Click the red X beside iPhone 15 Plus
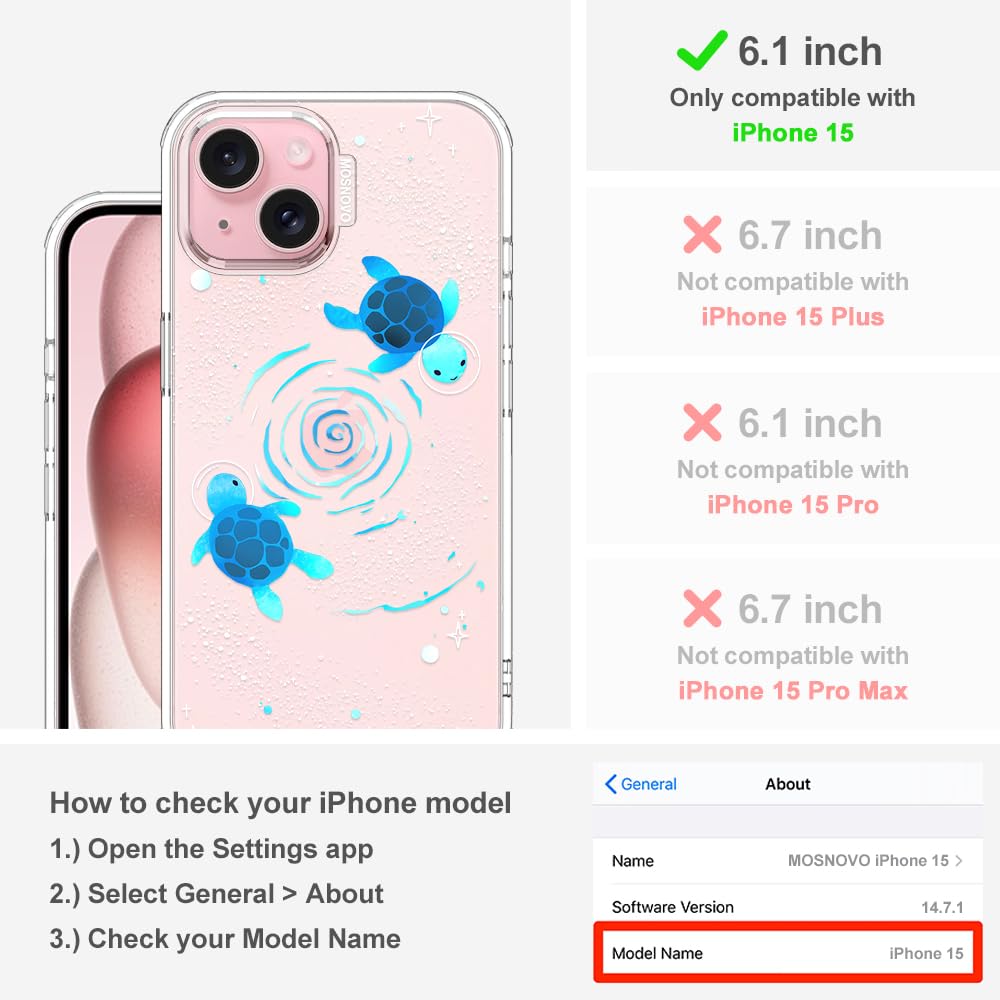1000x1000 pixels. coord(702,235)
